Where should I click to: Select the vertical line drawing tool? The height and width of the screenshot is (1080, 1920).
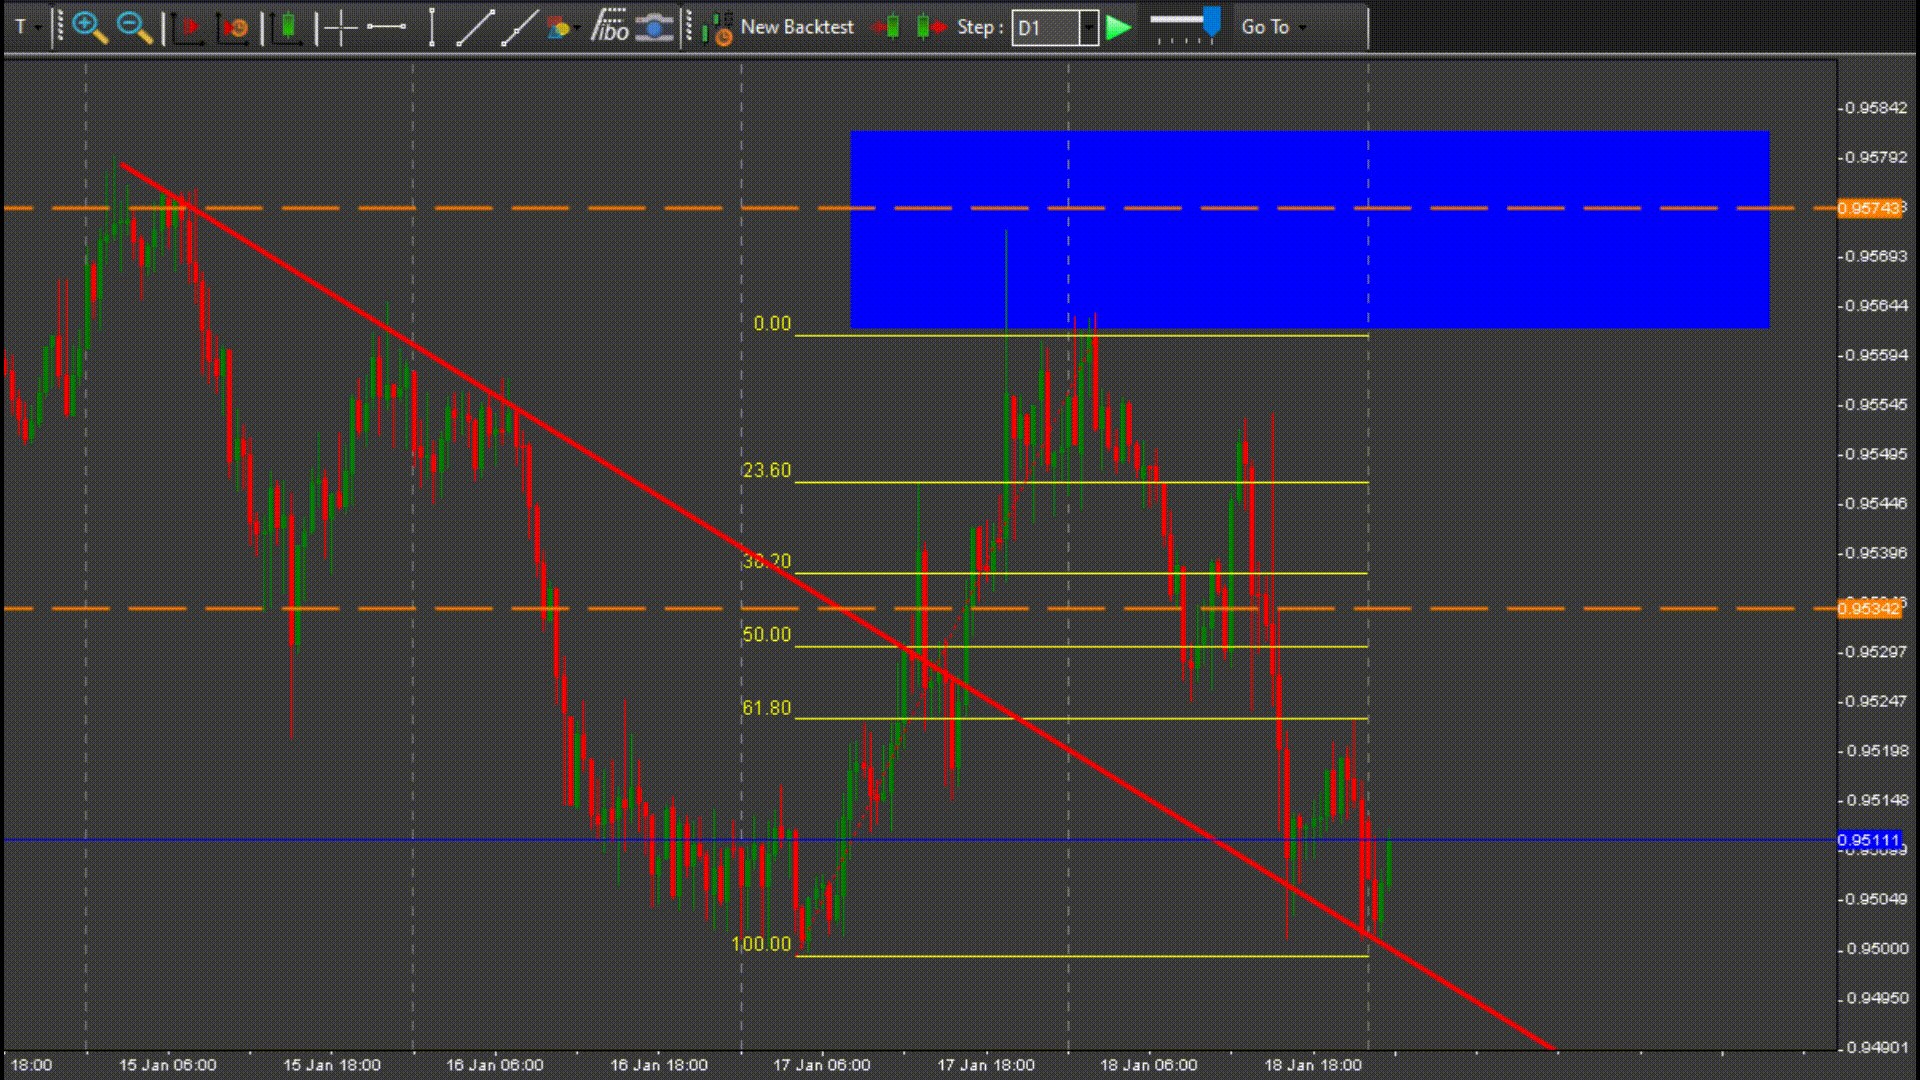pyautogui.click(x=431, y=27)
